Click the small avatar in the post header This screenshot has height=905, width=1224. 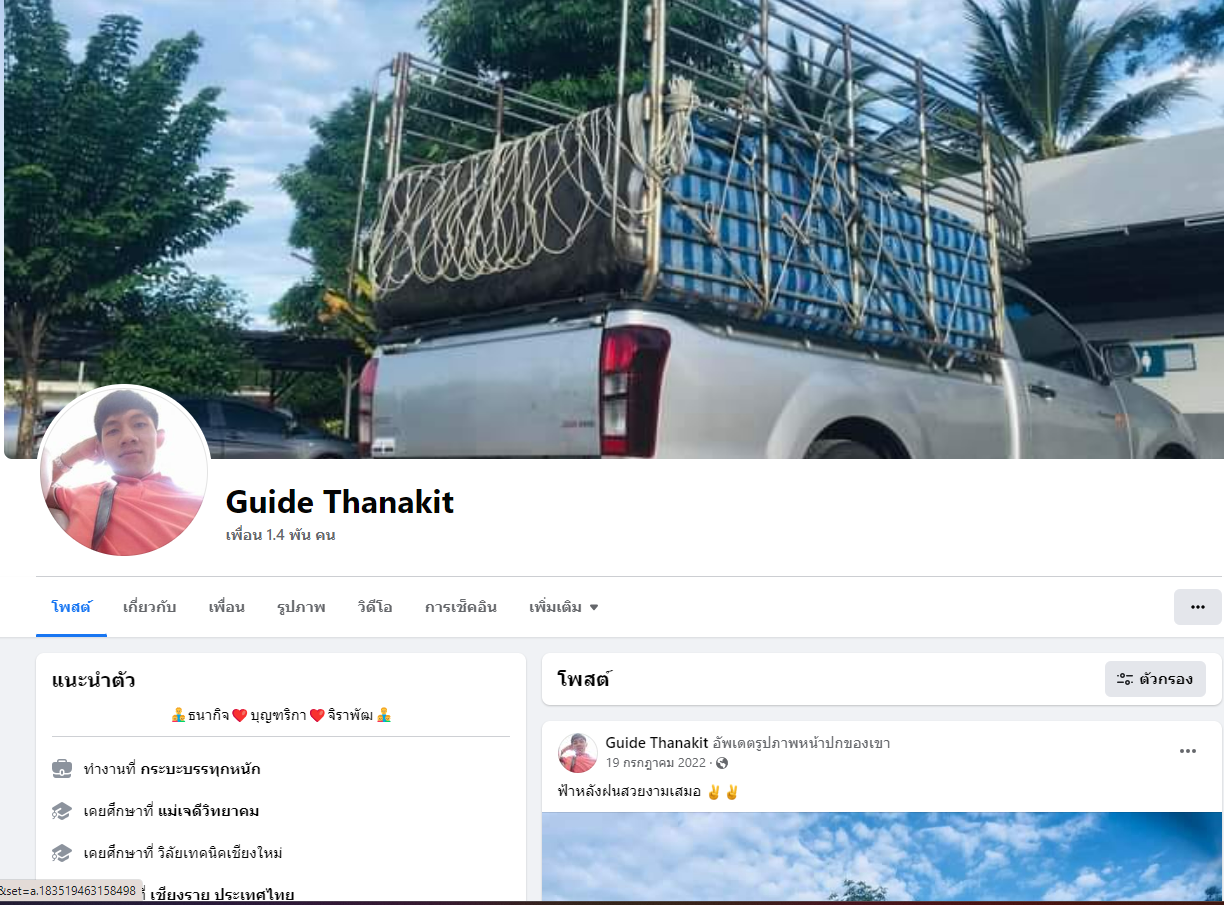point(578,753)
